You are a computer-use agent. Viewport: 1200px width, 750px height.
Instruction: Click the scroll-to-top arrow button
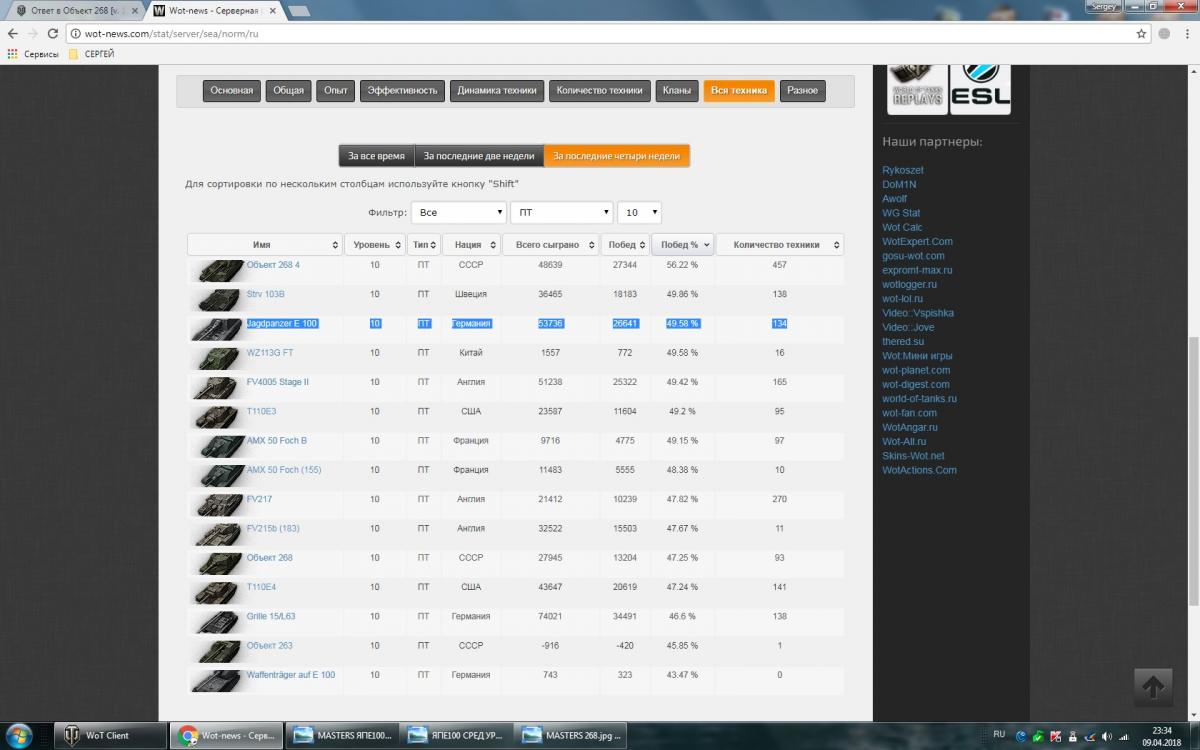1152,687
